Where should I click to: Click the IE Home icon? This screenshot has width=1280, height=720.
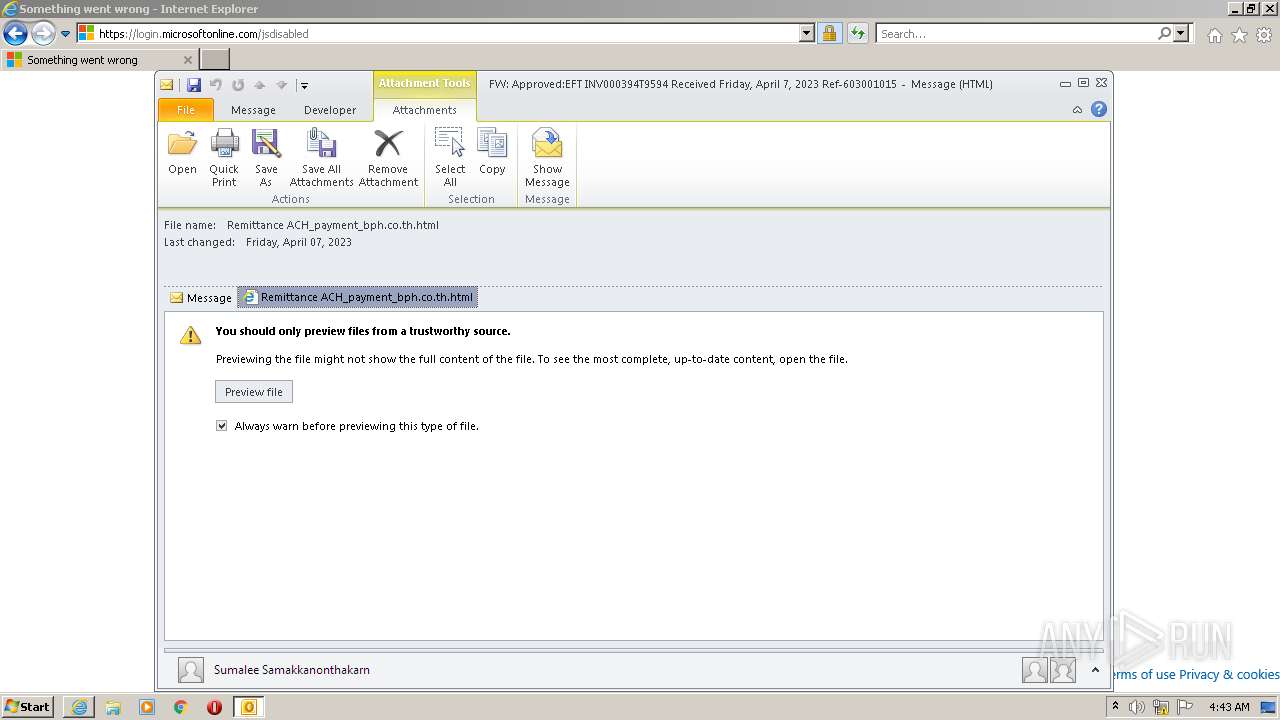pos(1214,35)
